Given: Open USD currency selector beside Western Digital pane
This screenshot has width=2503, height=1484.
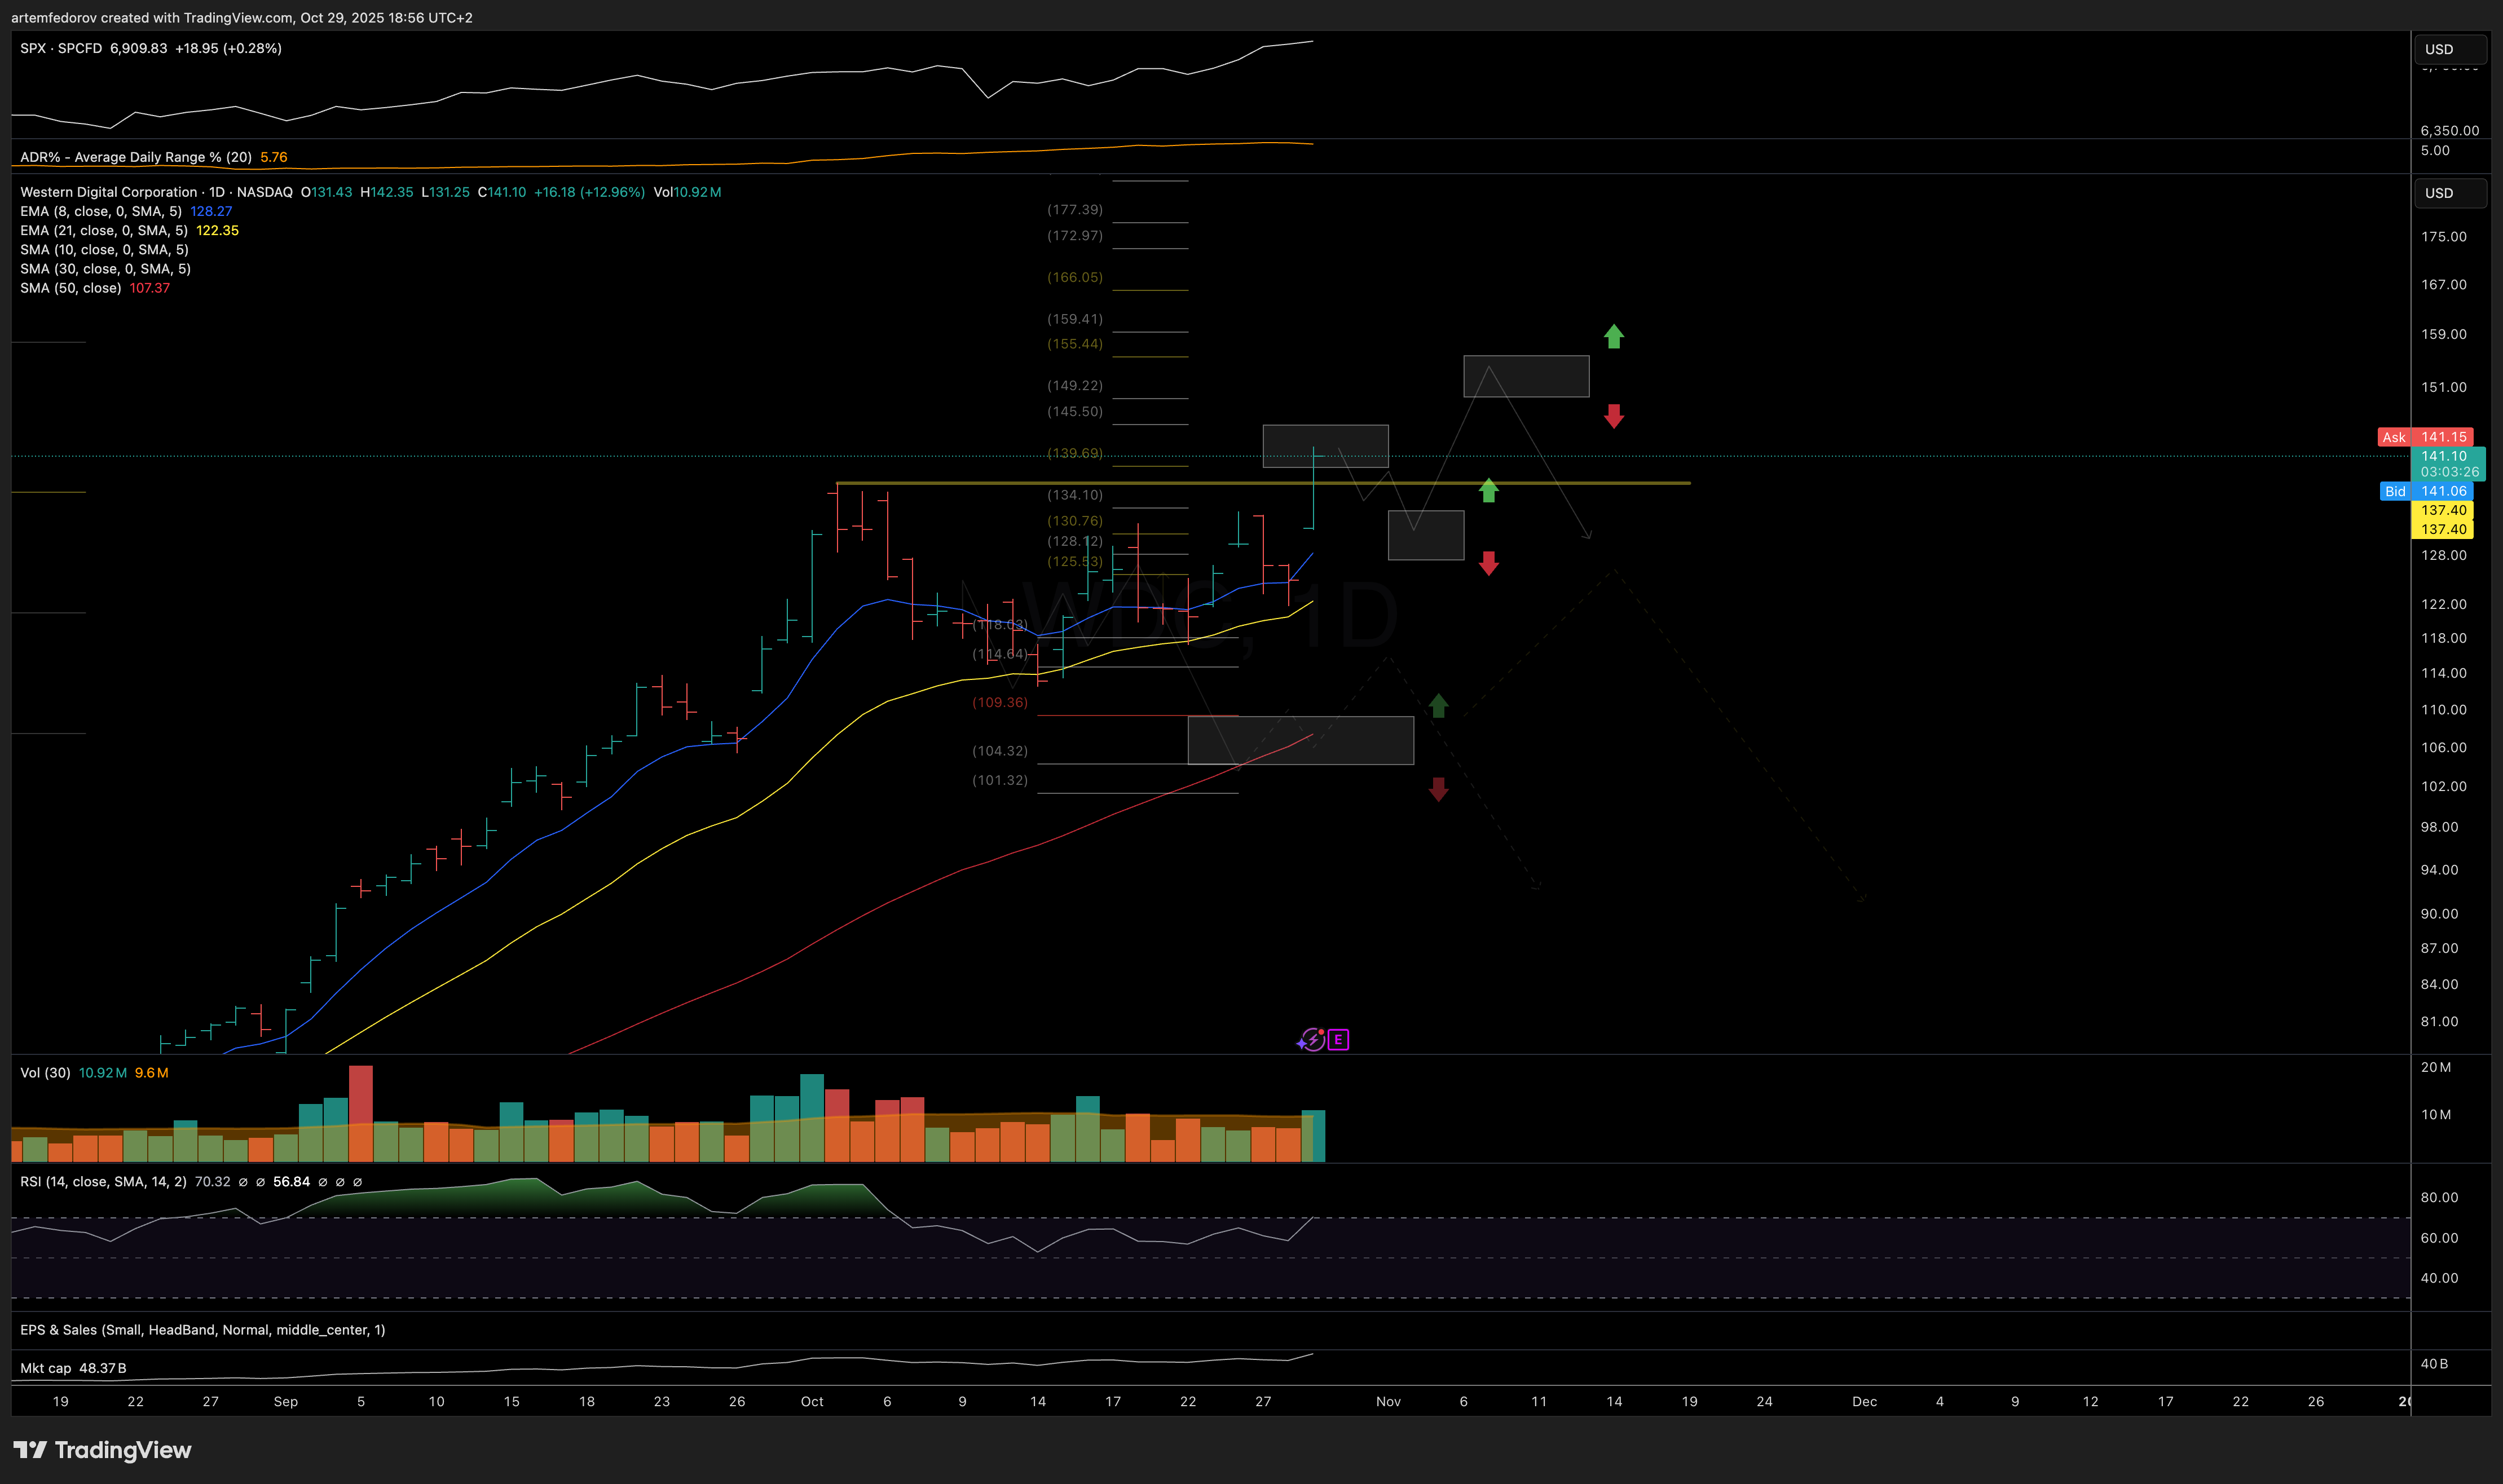Looking at the screenshot, I should tap(2449, 193).
